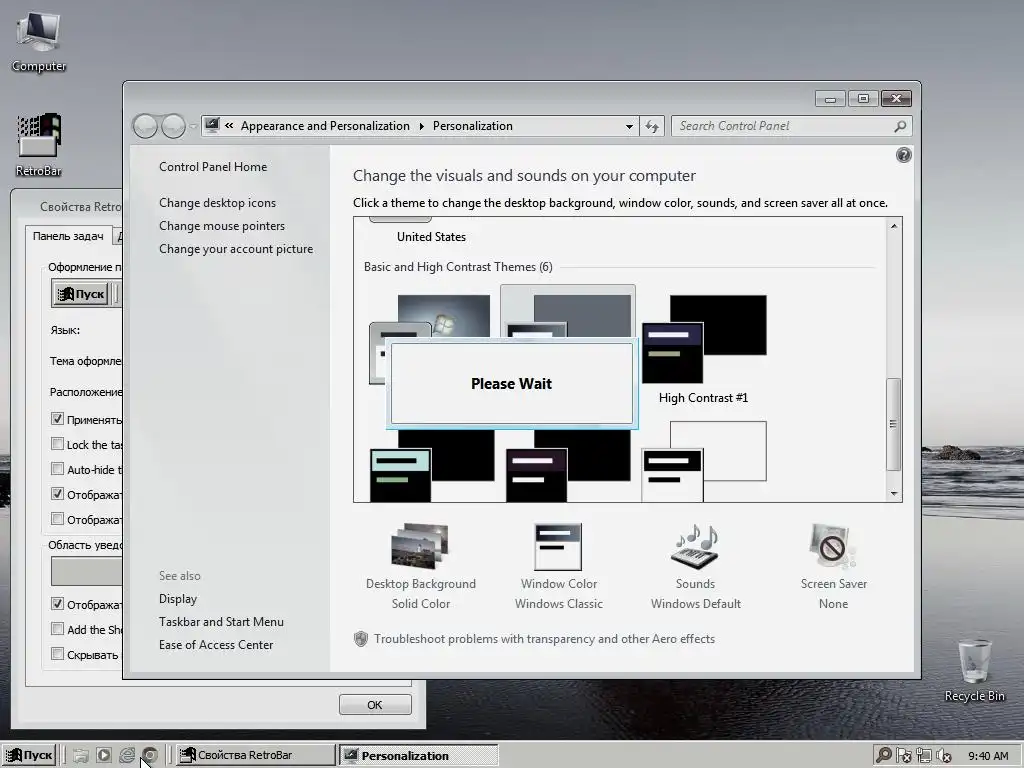Click the Personalization breadcrumb
Image resolution: width=1024 pixels, height=768 pixels.
(x=473, y=126)
